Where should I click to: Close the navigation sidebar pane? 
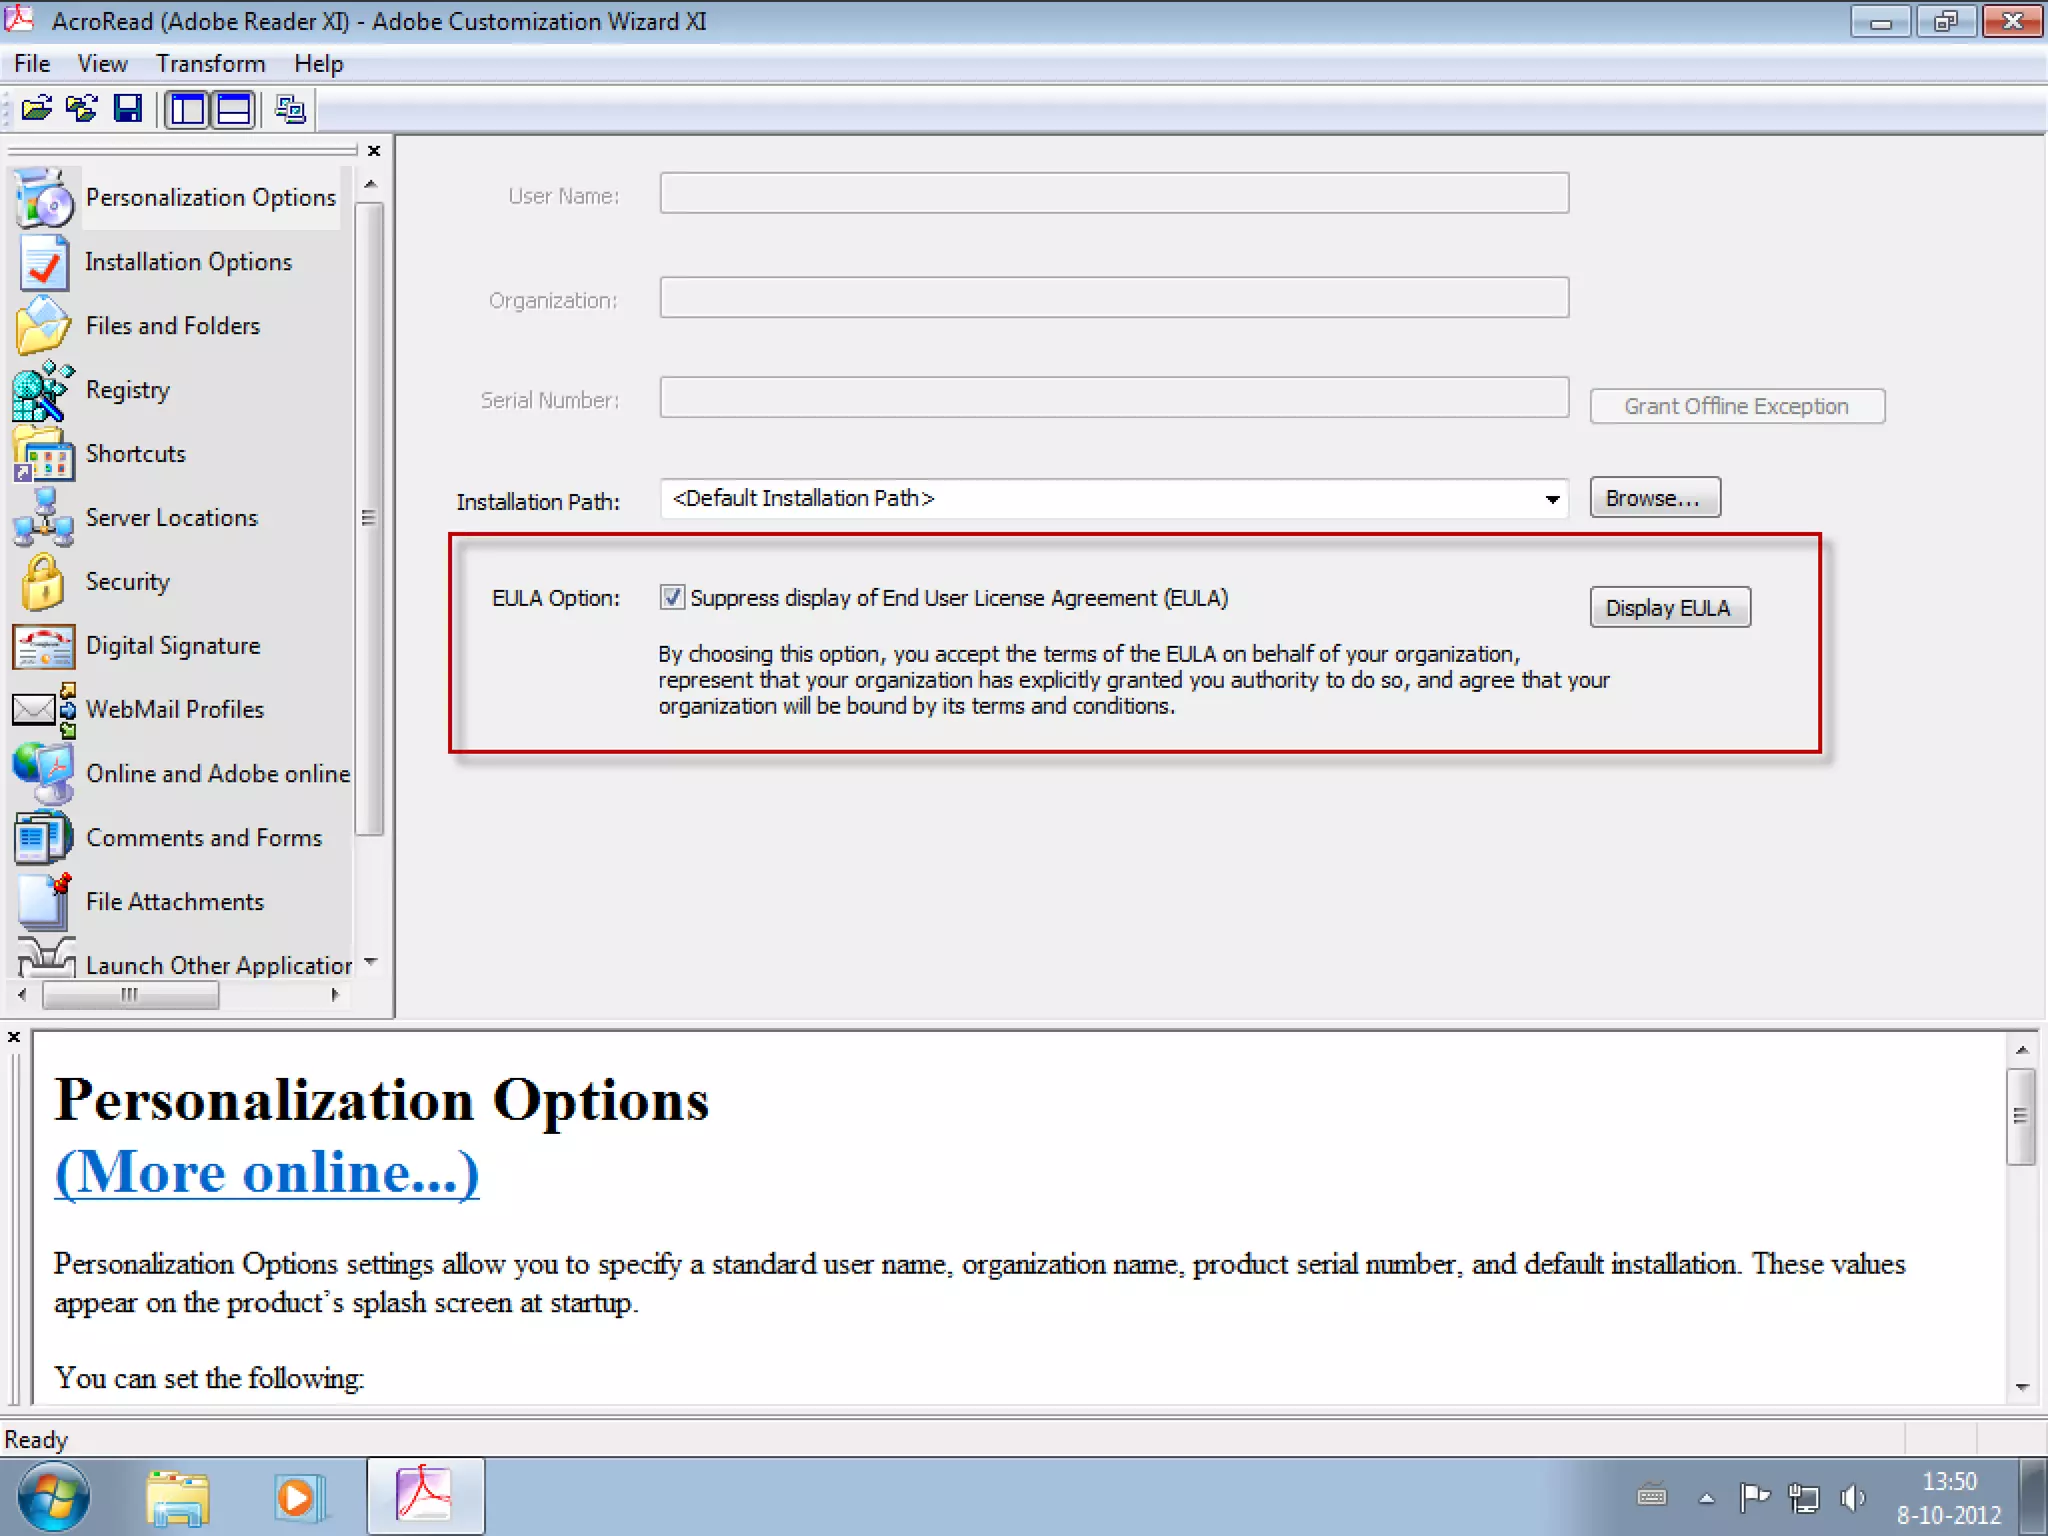[374, 151]
